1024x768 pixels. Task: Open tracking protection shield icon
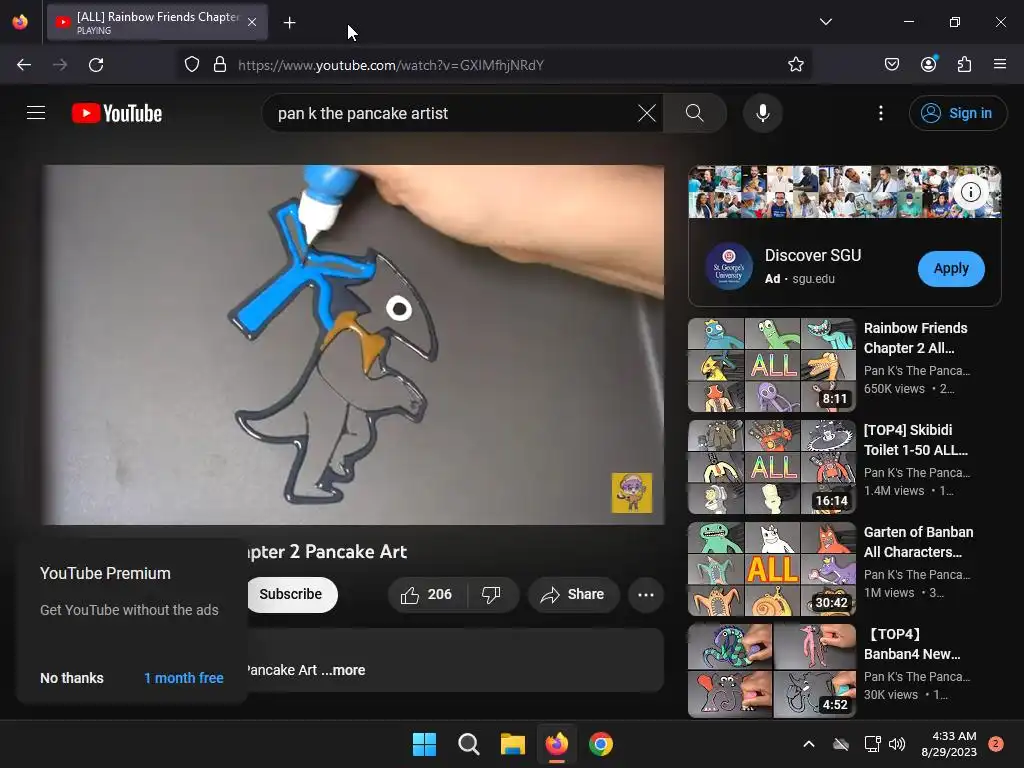coord(191,65)
